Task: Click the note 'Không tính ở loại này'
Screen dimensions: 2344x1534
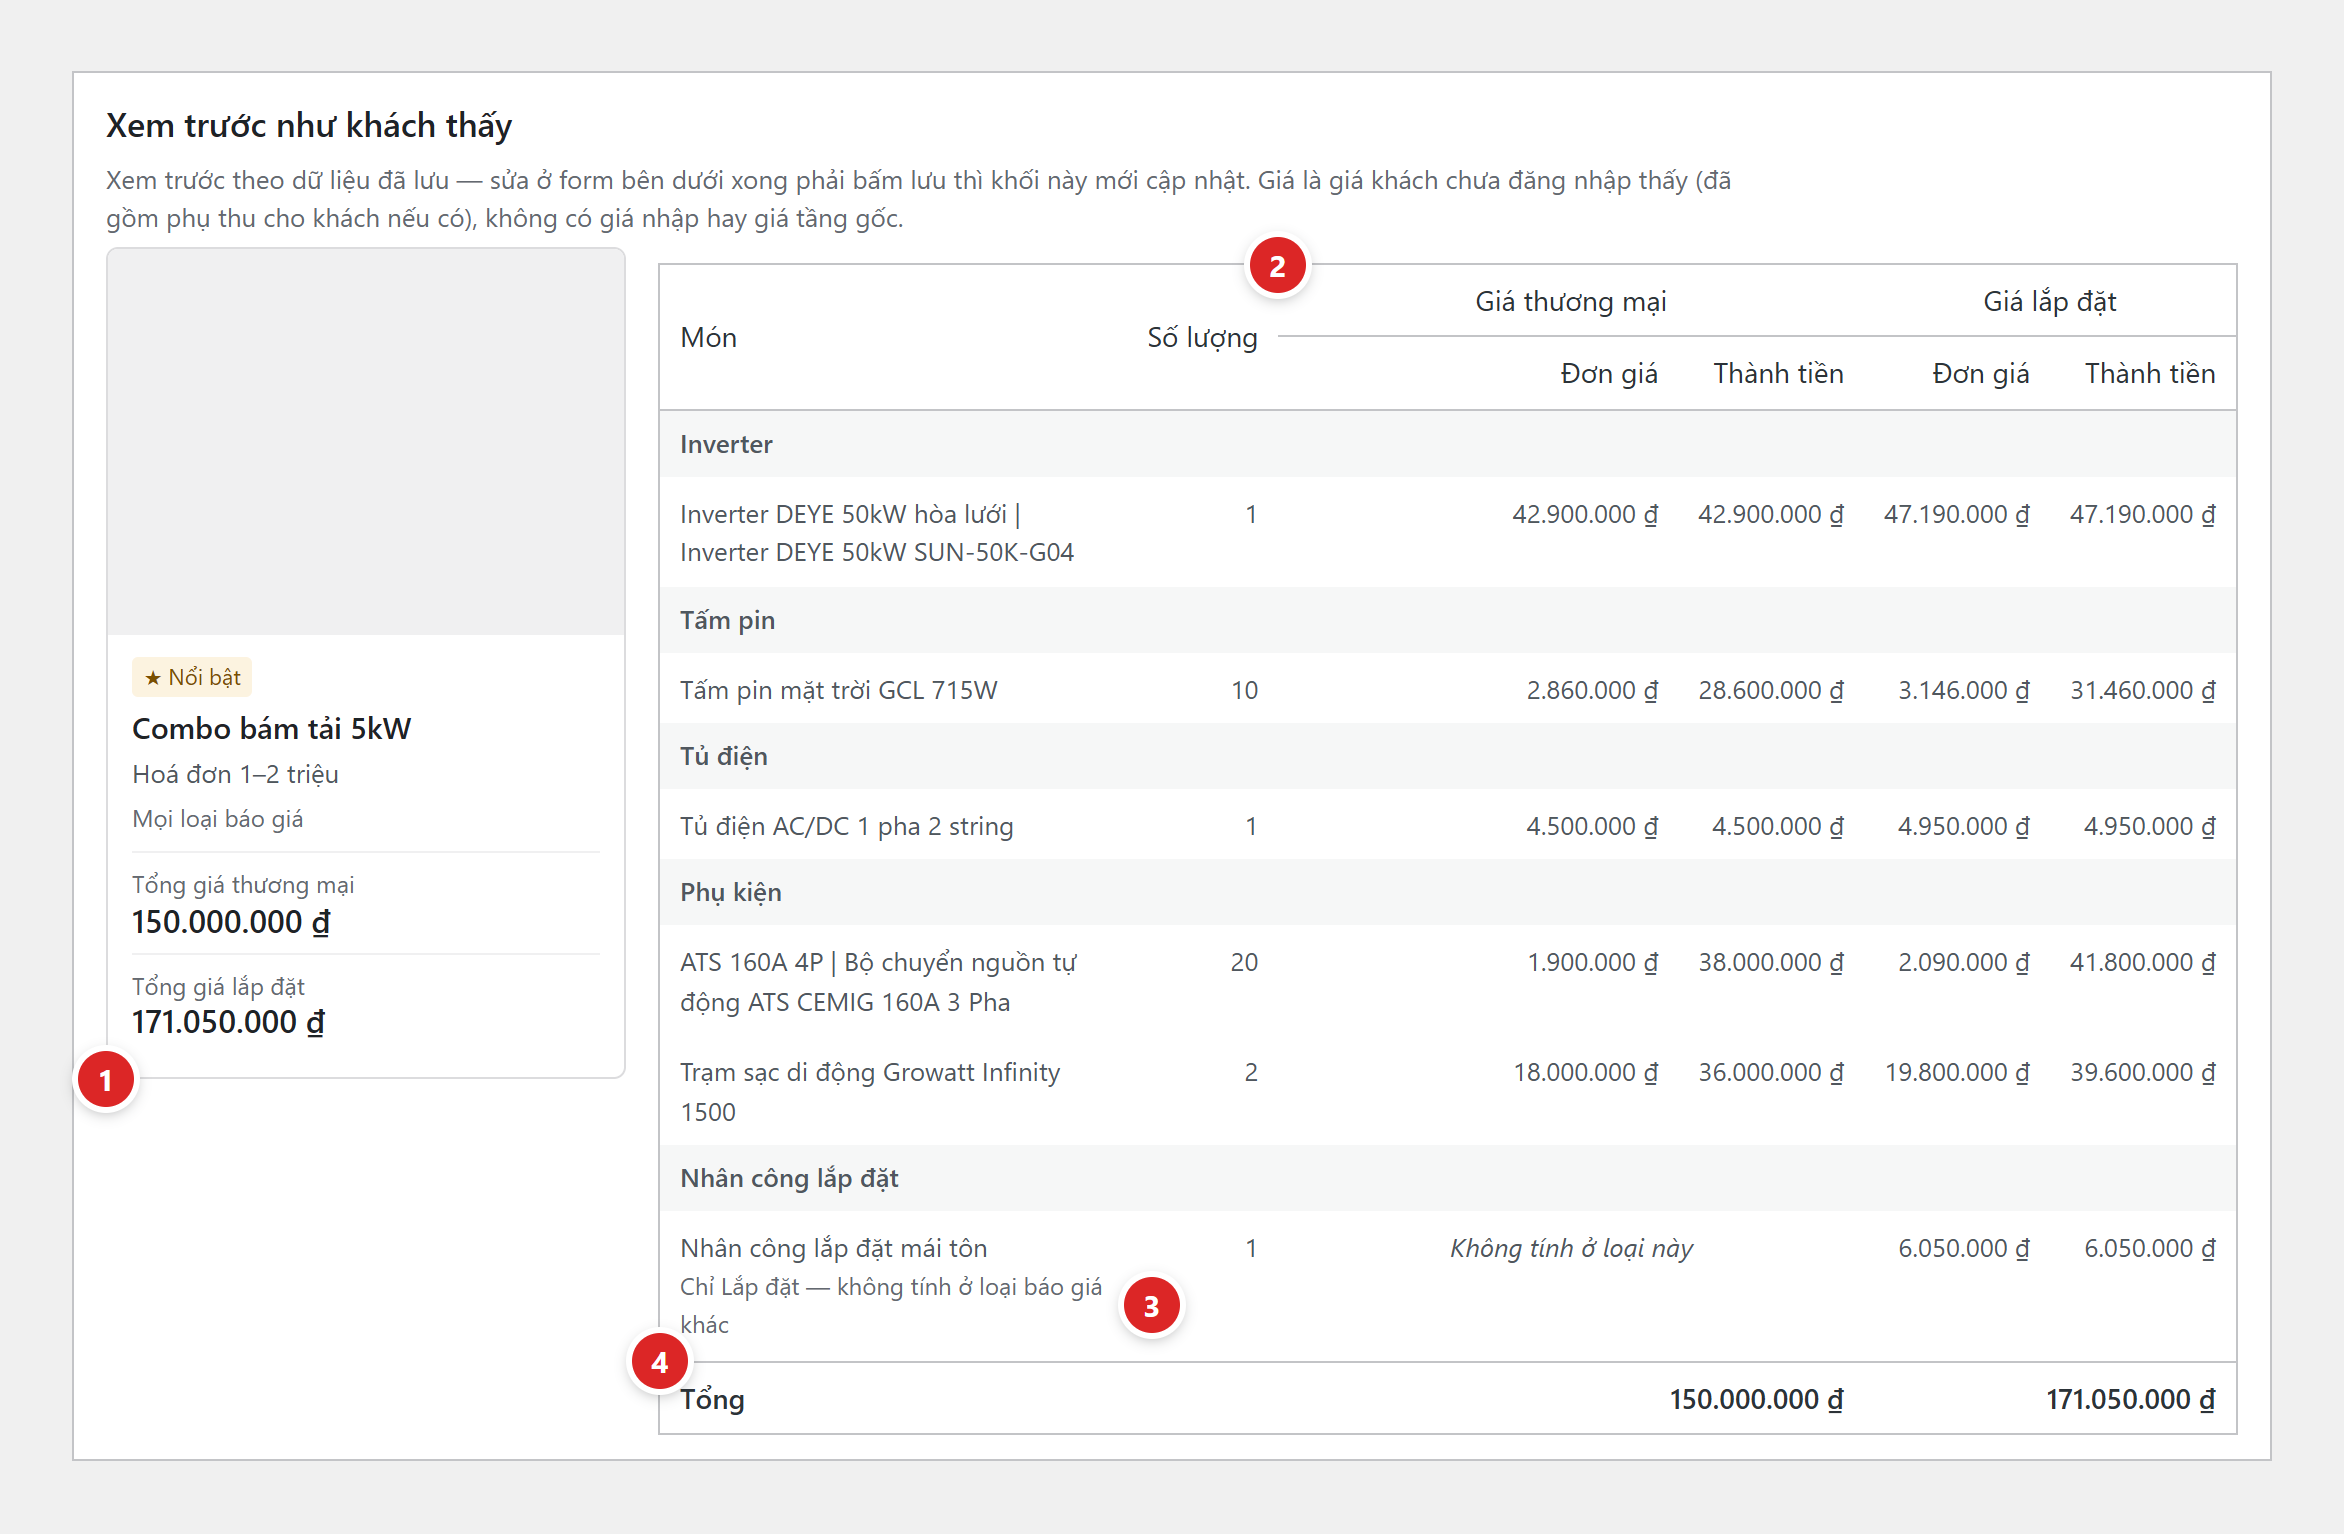Action: coord(1571,1248)
